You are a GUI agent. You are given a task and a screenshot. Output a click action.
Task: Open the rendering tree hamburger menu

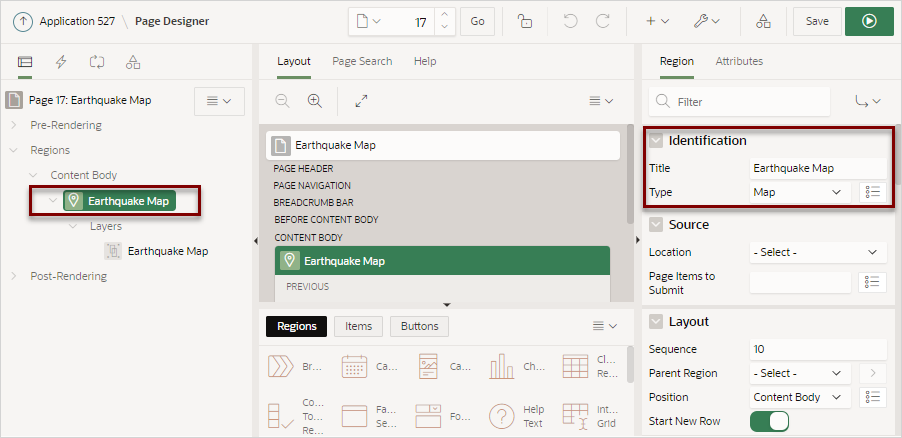click(x=219, y=101)
